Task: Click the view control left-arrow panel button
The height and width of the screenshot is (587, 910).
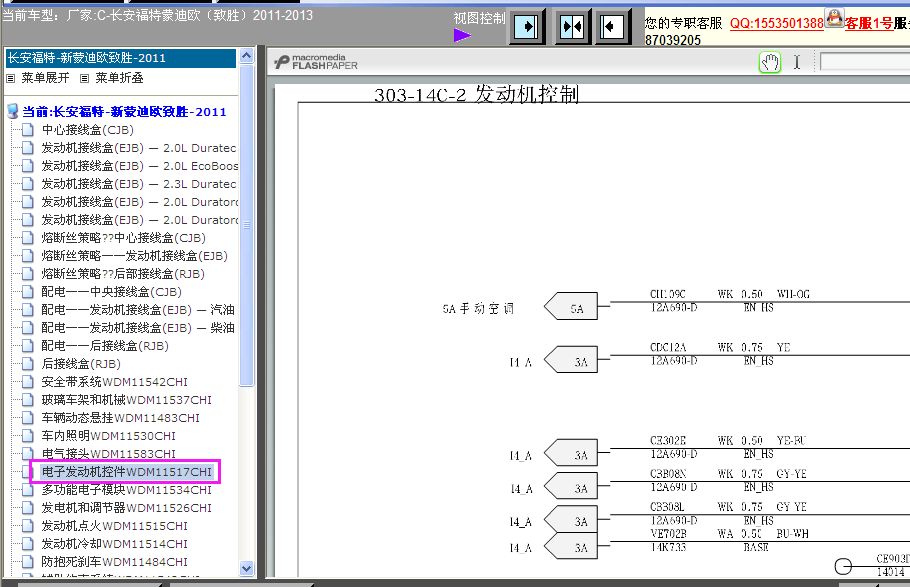Action: pos(612,26)
